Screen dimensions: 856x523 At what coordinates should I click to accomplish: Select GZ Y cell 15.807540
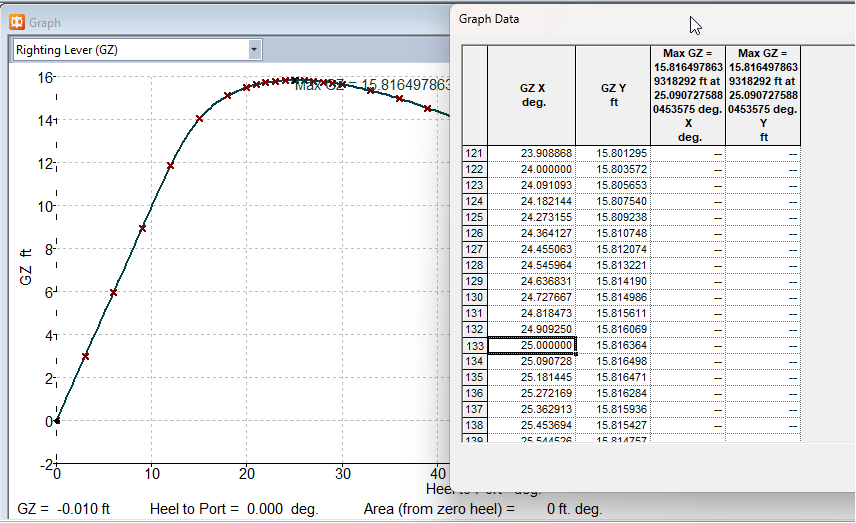click(x=613, y=201)
